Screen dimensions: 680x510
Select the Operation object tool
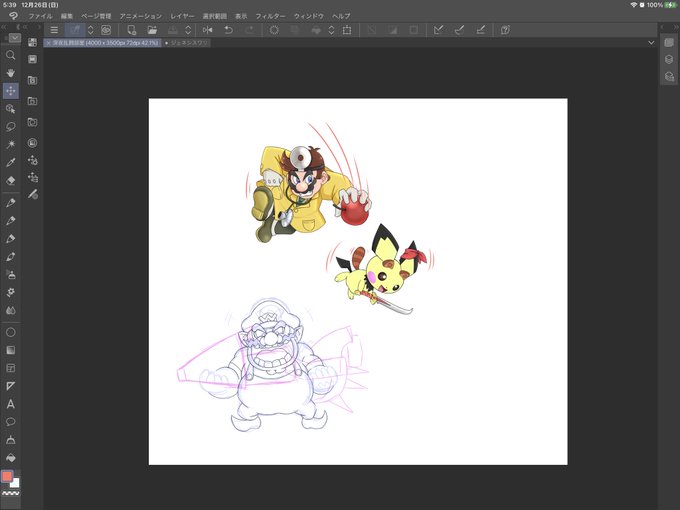[10, 109]
